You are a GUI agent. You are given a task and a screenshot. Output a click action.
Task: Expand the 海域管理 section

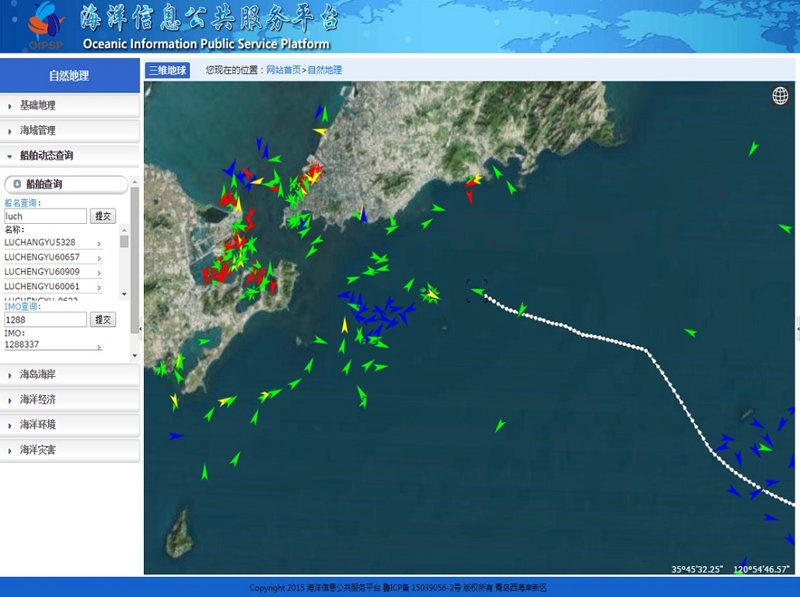pyautogui.click(x=69, y=131)
